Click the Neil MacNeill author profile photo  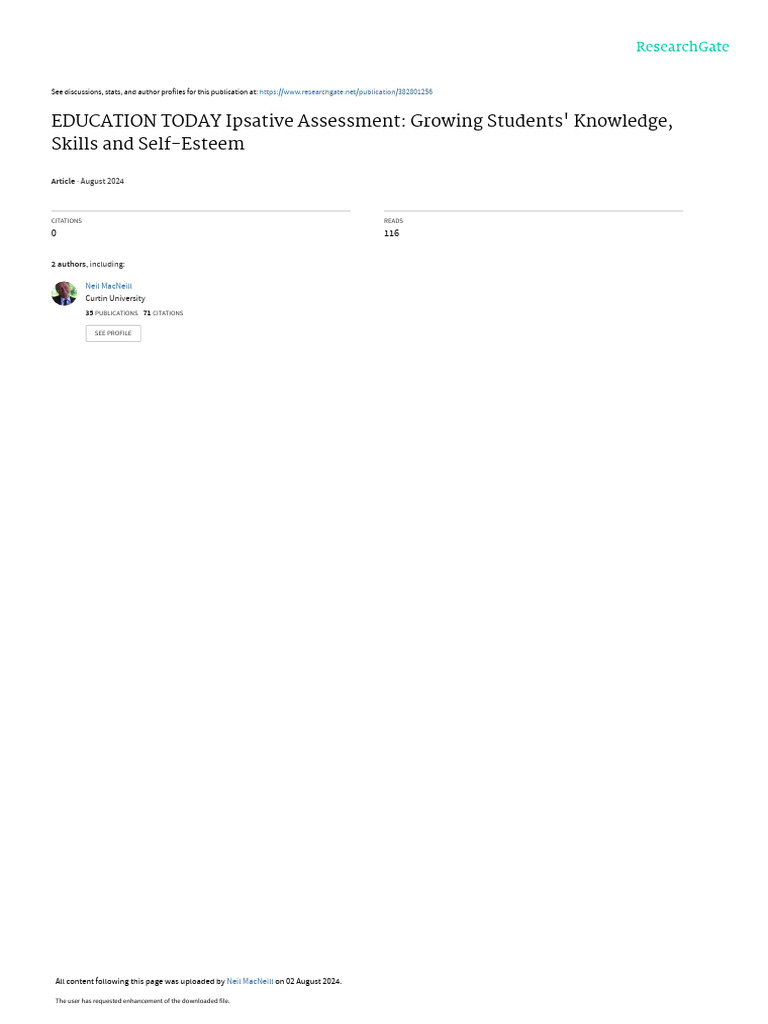pyautogui.click(x=64, y=293)
